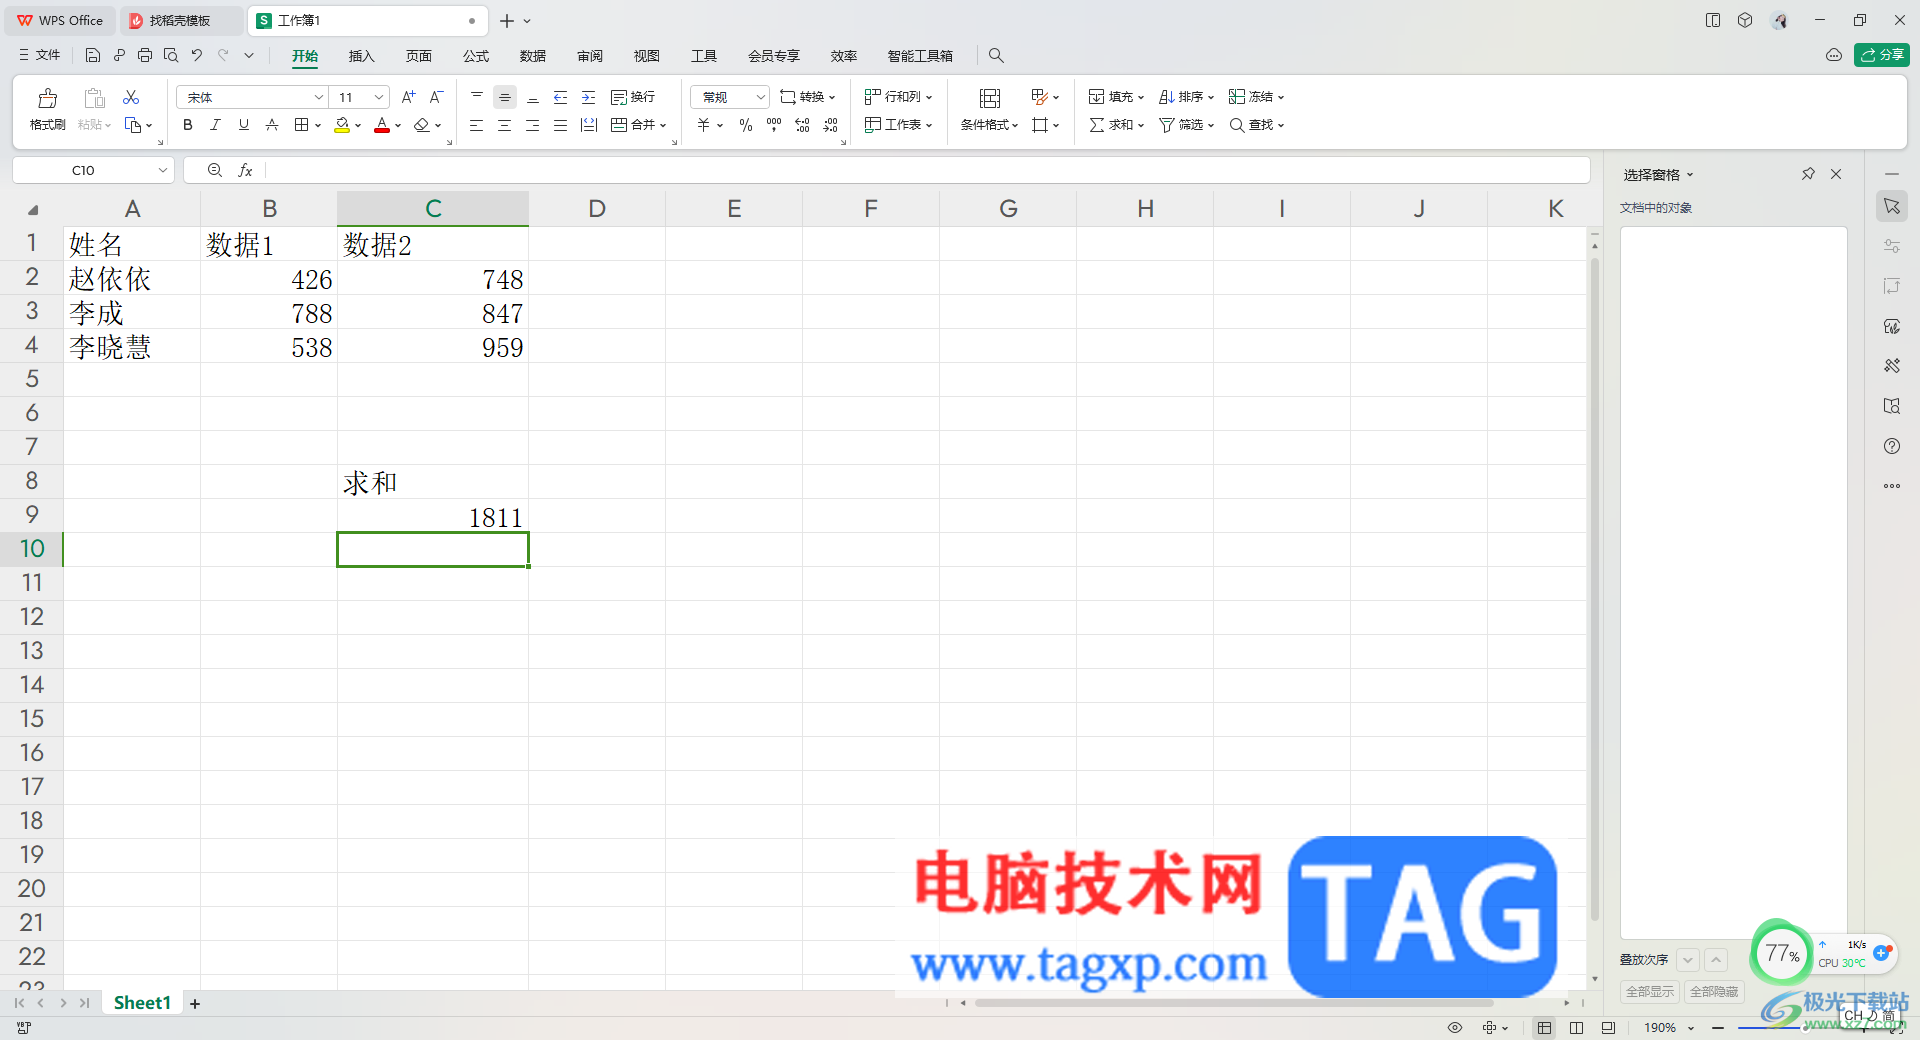Open the more options dots in sidebar
1920x1040 pixels.
tap(1892, 486)
